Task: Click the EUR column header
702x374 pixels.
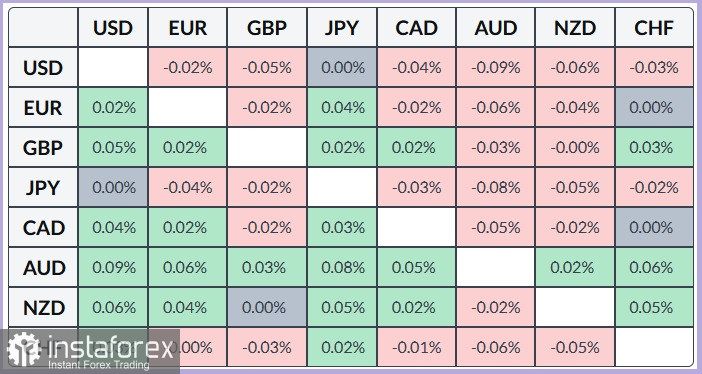Action: coord(188,28)
